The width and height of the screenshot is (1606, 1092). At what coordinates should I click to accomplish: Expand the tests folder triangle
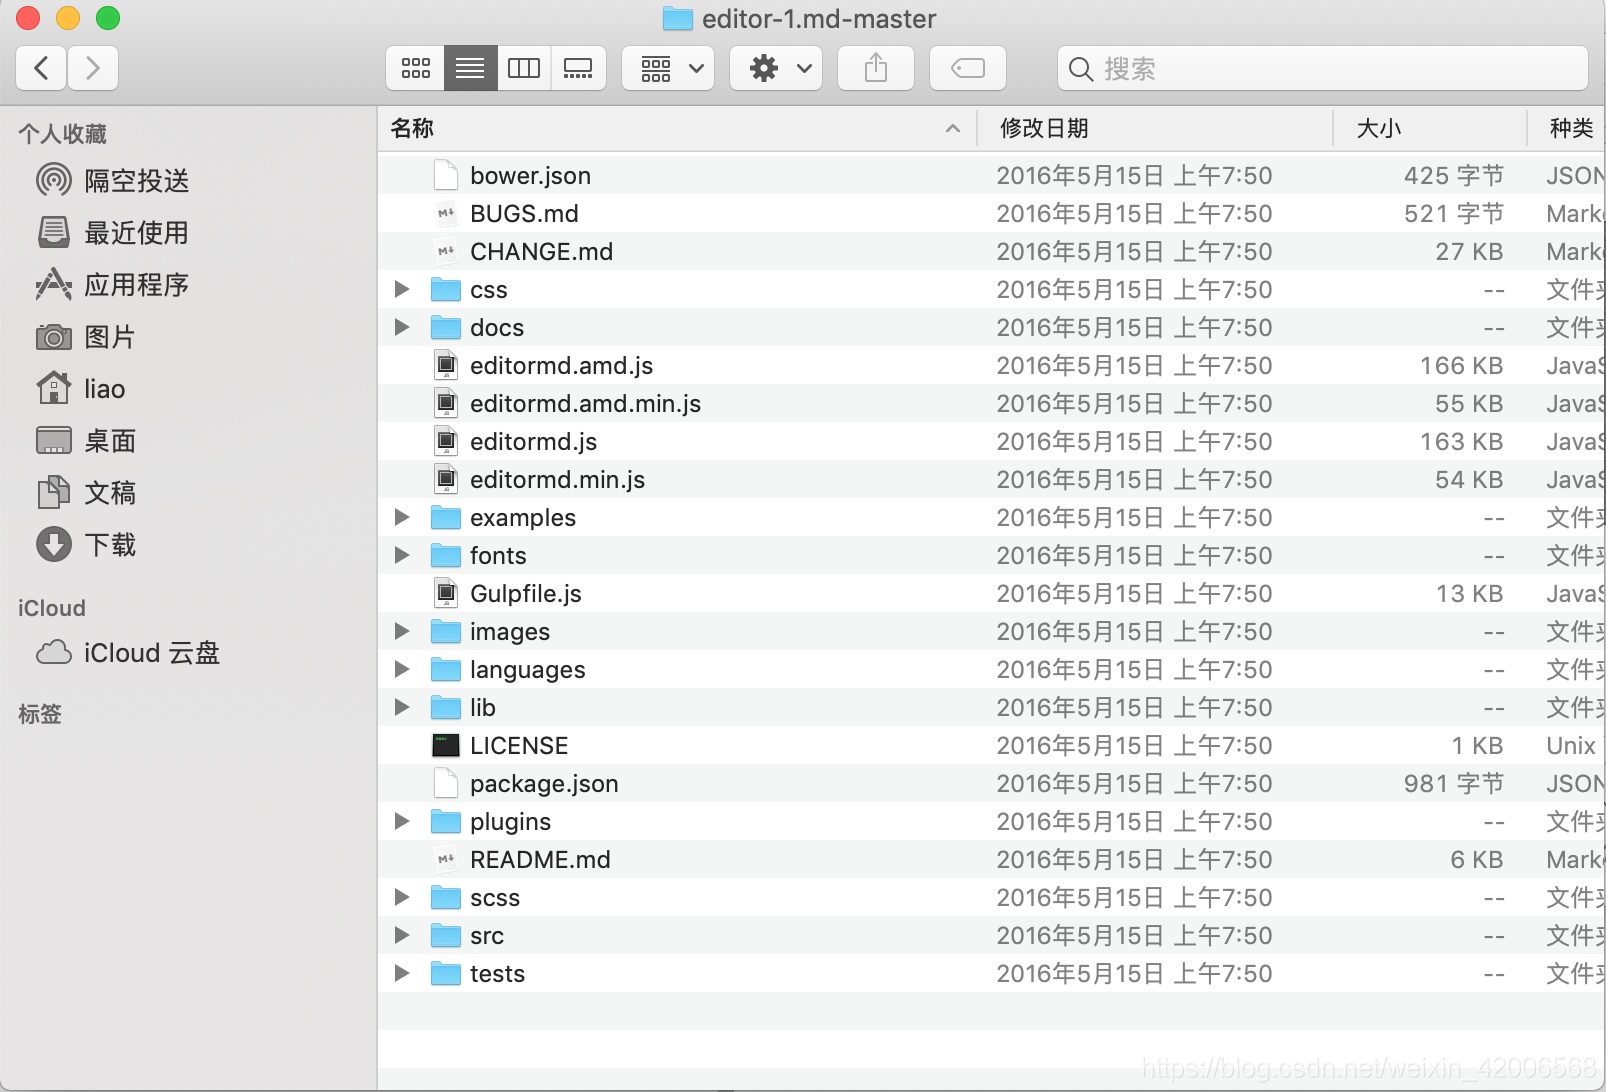[402, 973]
